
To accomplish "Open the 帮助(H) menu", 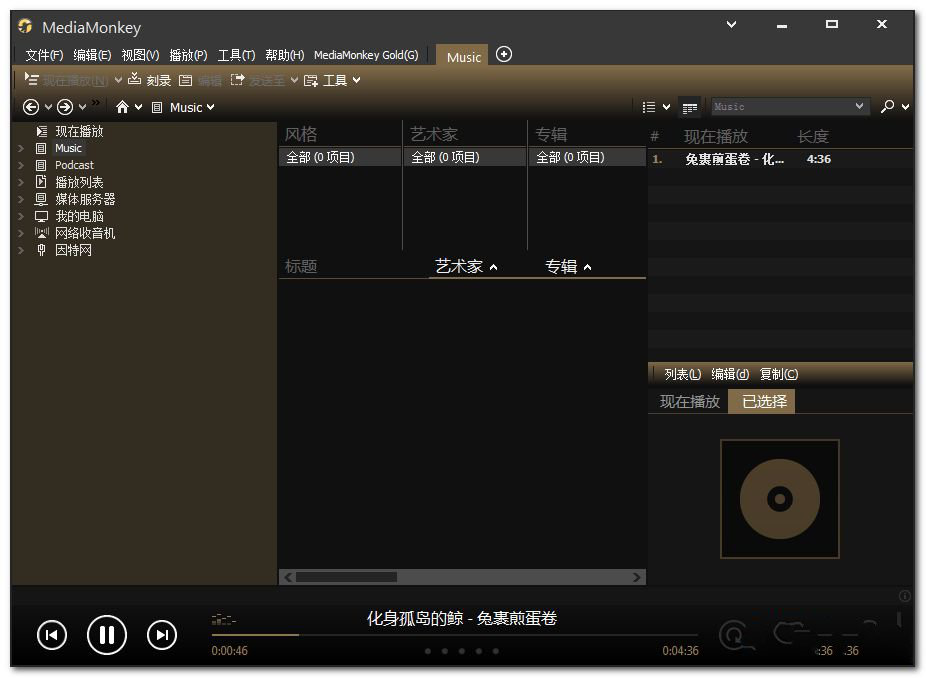I will pyautogui.click(x=285, y=55).
